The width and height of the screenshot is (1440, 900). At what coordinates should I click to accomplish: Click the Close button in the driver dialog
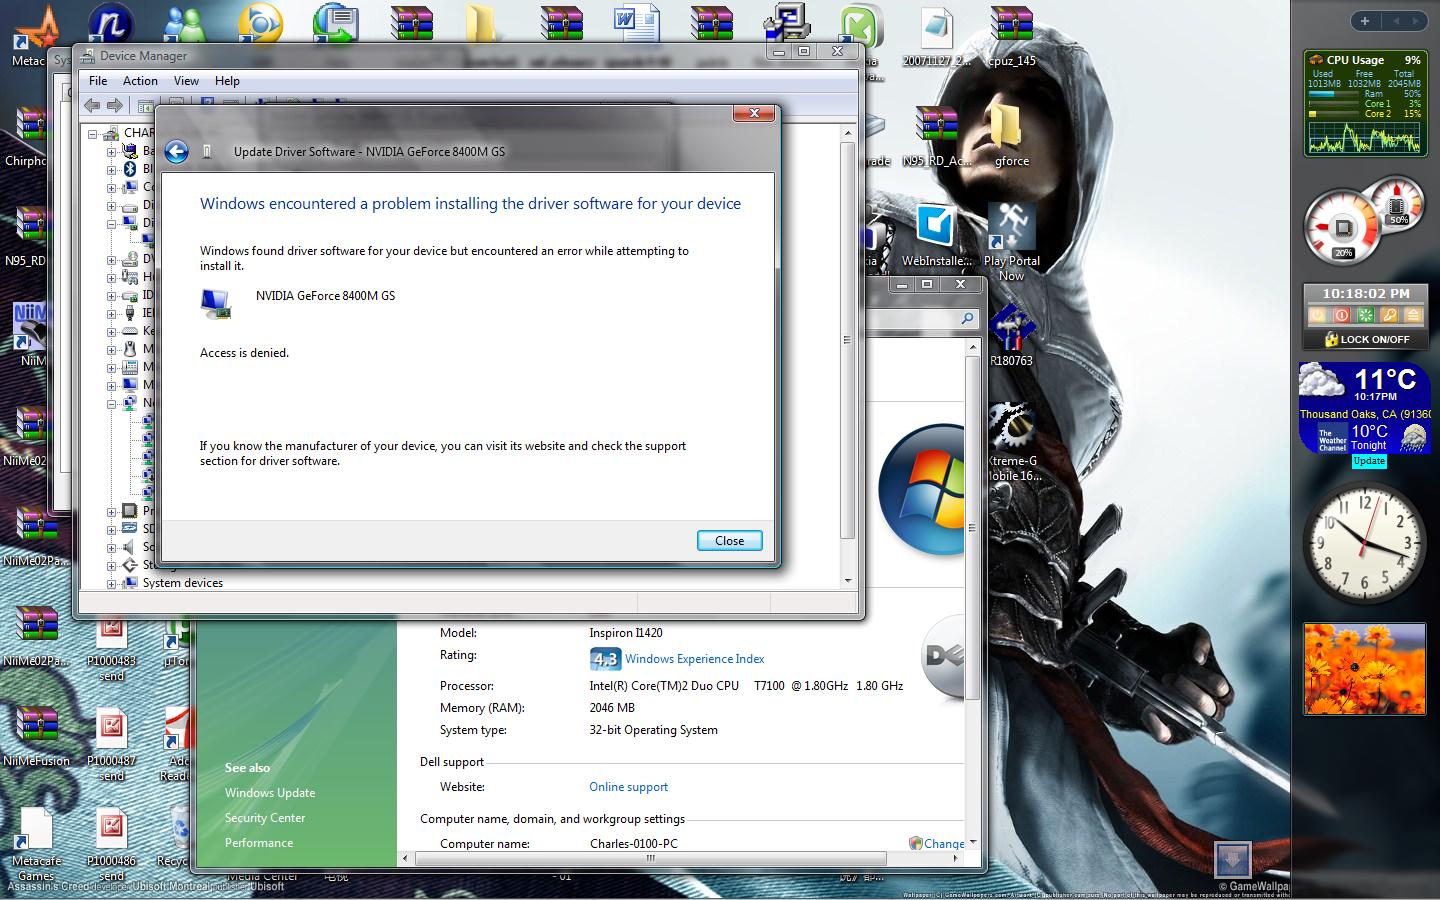[x=729, y=540]
